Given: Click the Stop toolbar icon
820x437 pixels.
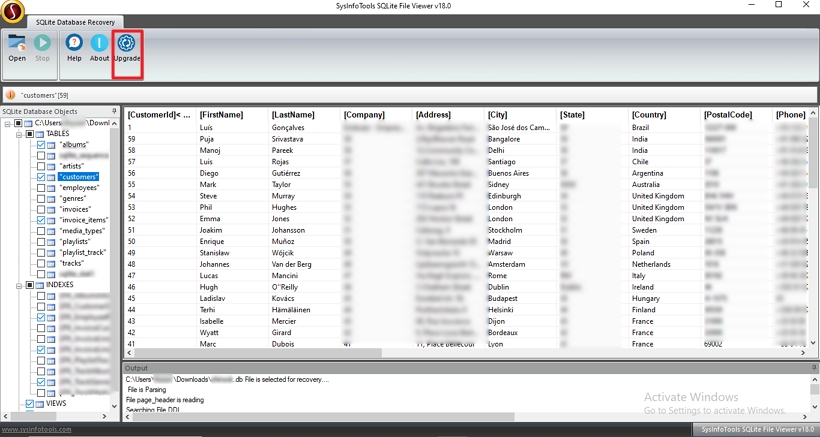Looking at the screenshot, I should [x=42, y=43].
